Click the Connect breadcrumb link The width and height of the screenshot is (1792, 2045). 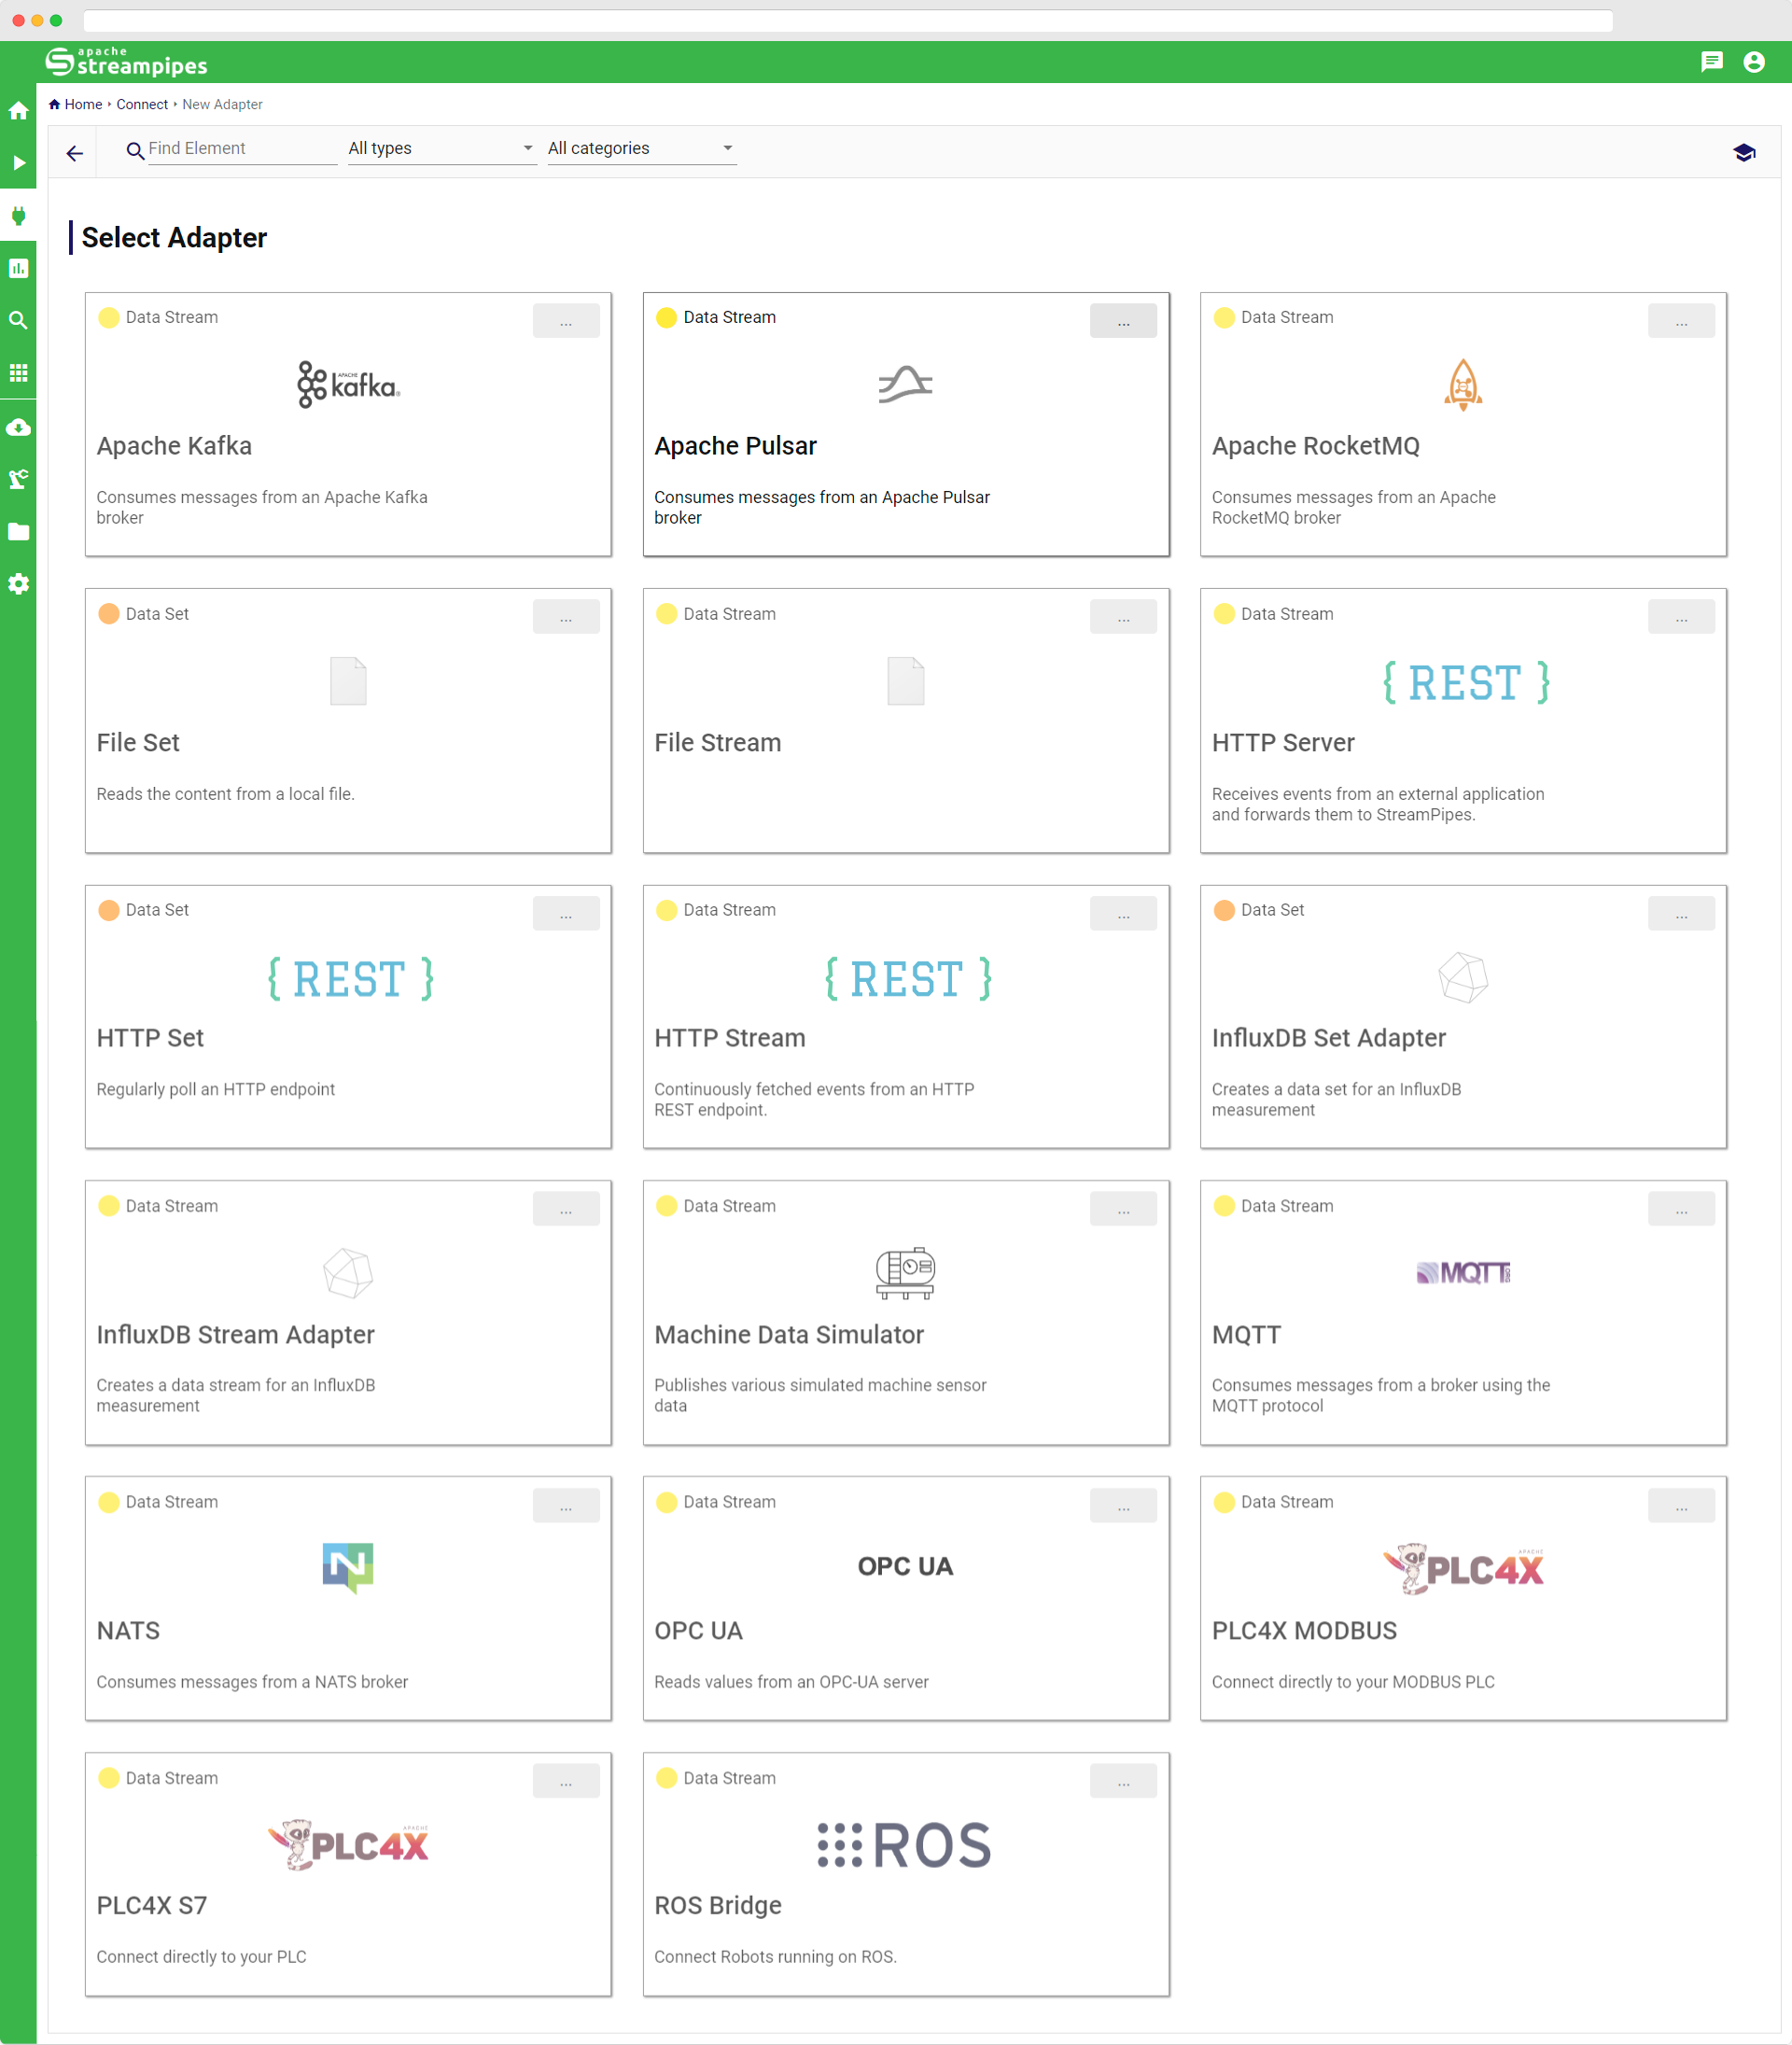142,104
